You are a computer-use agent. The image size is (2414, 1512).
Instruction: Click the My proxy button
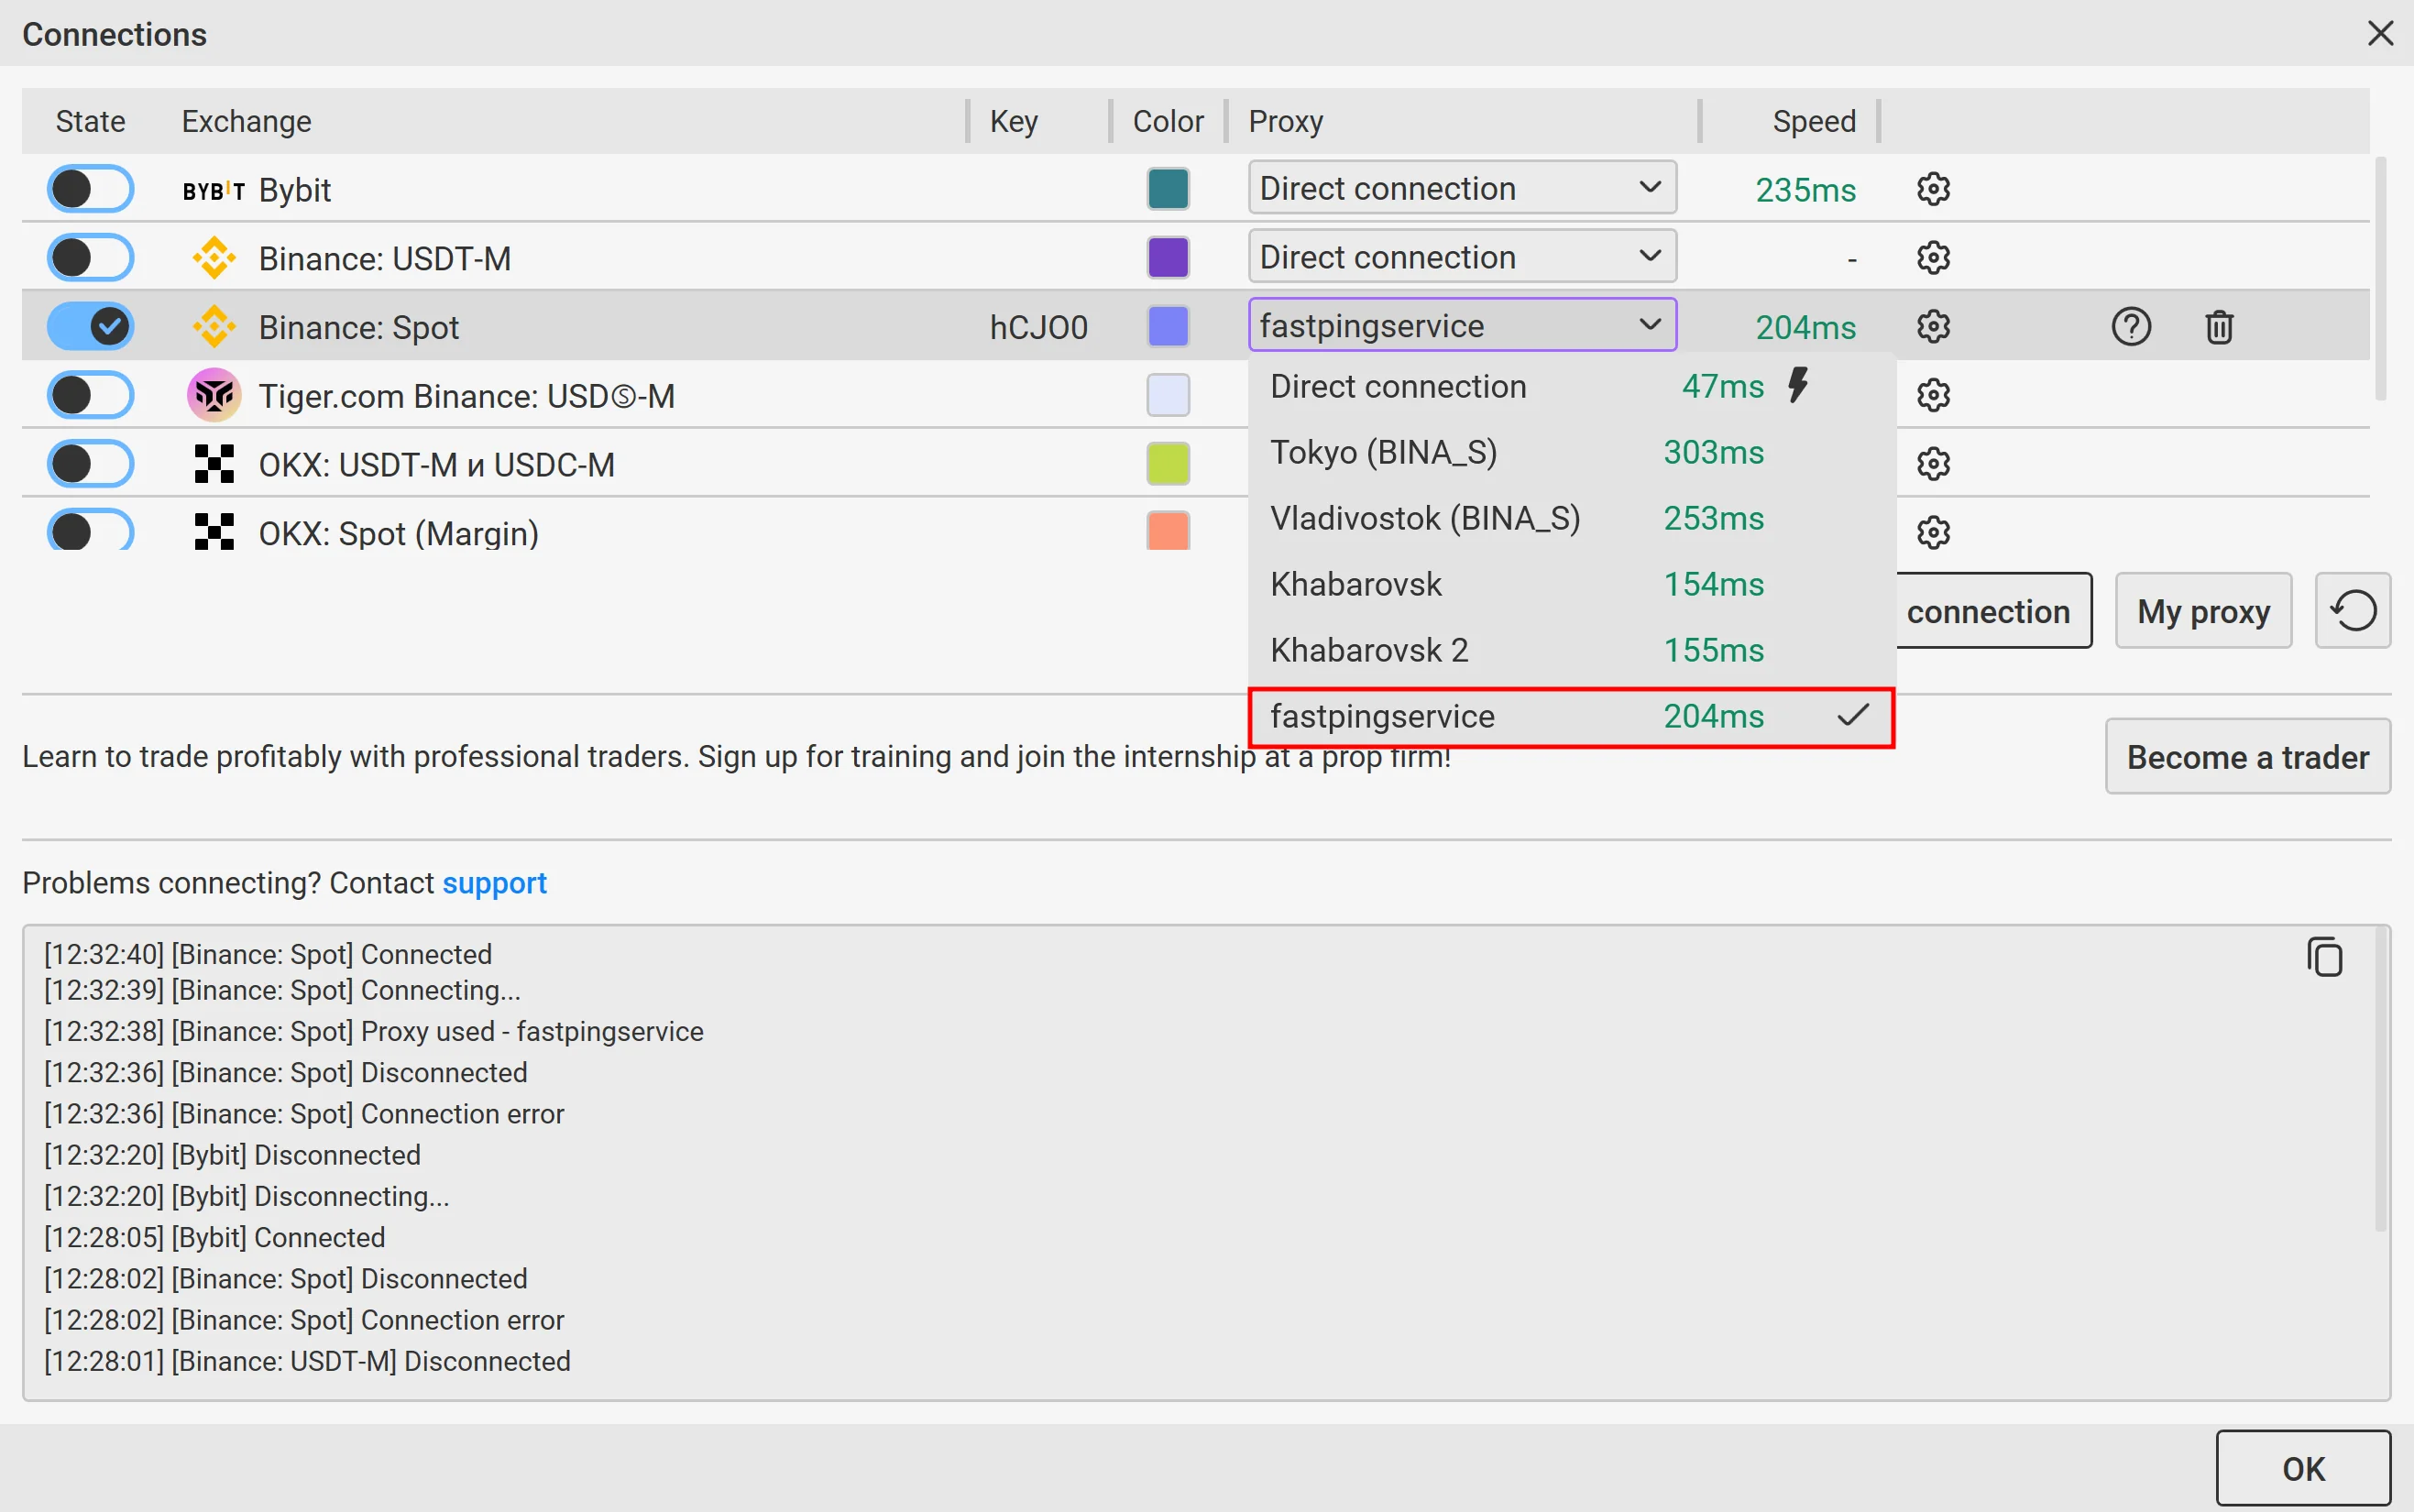(x=2202, y=611)
